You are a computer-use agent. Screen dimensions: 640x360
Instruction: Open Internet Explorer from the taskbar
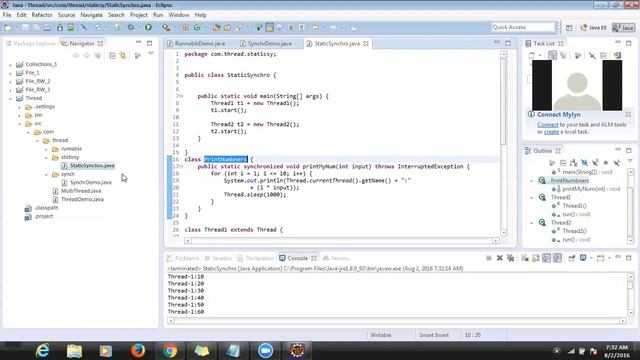click(x=42, y=351)
